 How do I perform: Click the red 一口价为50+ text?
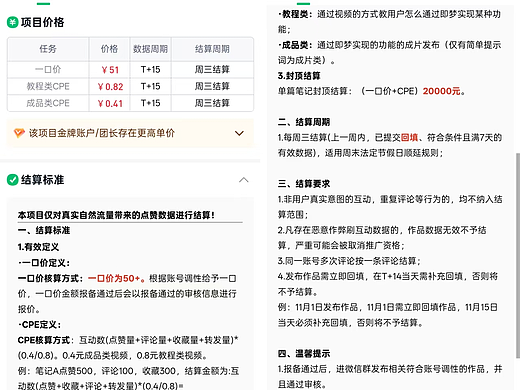(116, 278)
